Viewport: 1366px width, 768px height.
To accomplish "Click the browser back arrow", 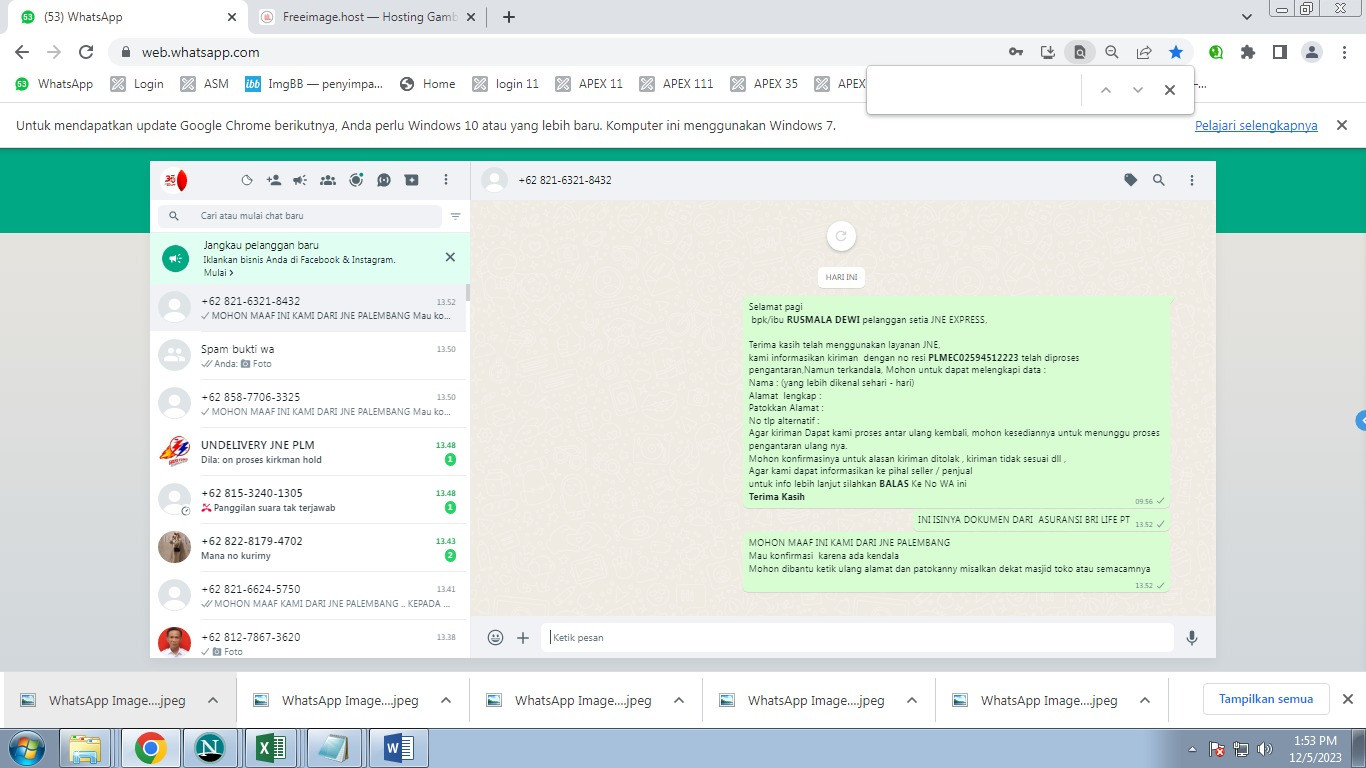I will pos(22,52).
